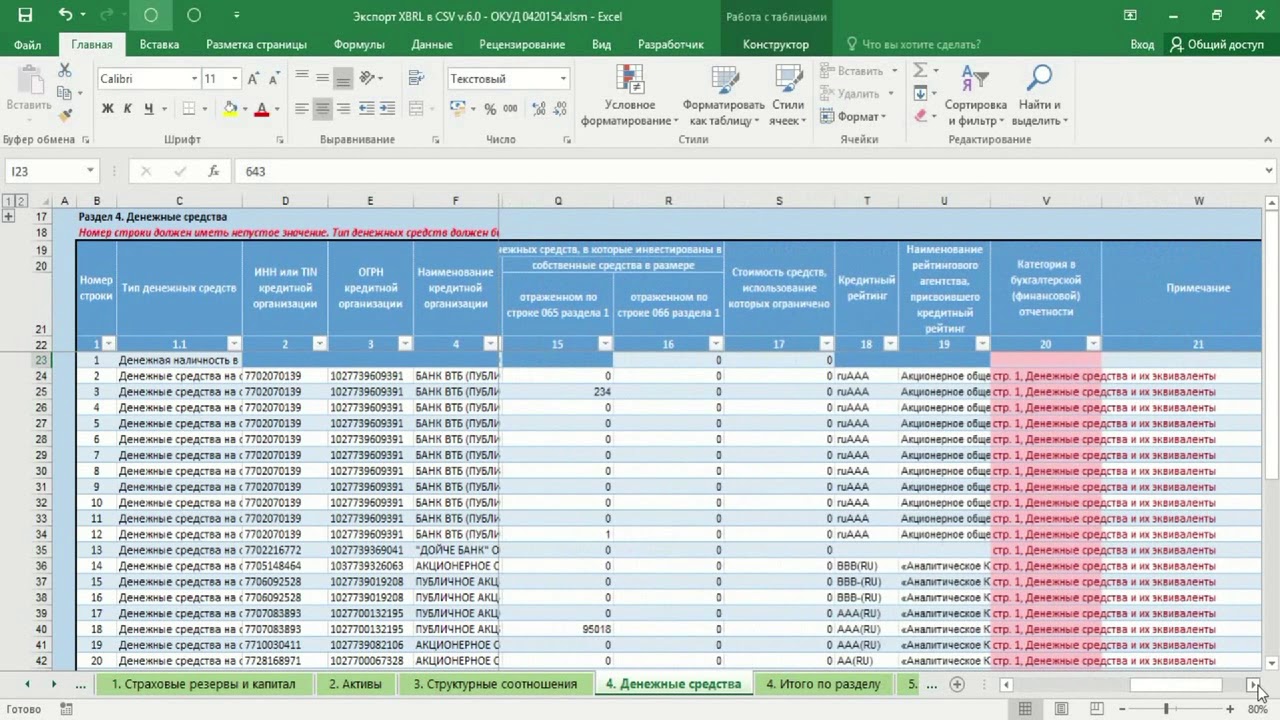Add a new sheet with plus button

pyautogui.click(x=957, y=684)
